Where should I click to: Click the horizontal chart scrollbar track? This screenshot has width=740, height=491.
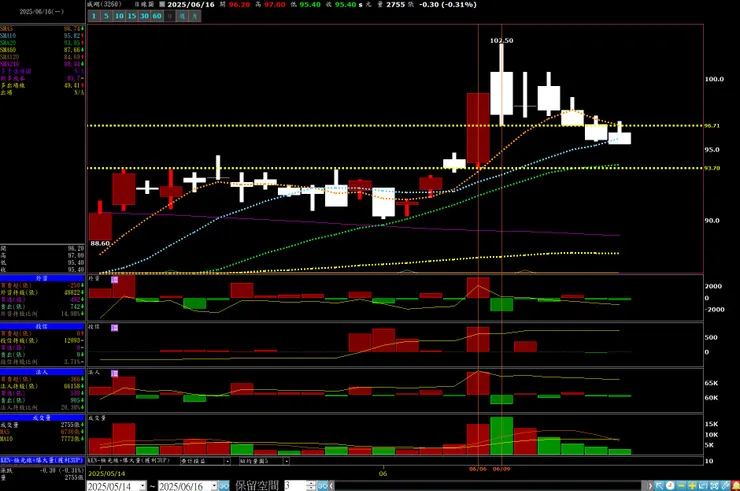[488, 485]
